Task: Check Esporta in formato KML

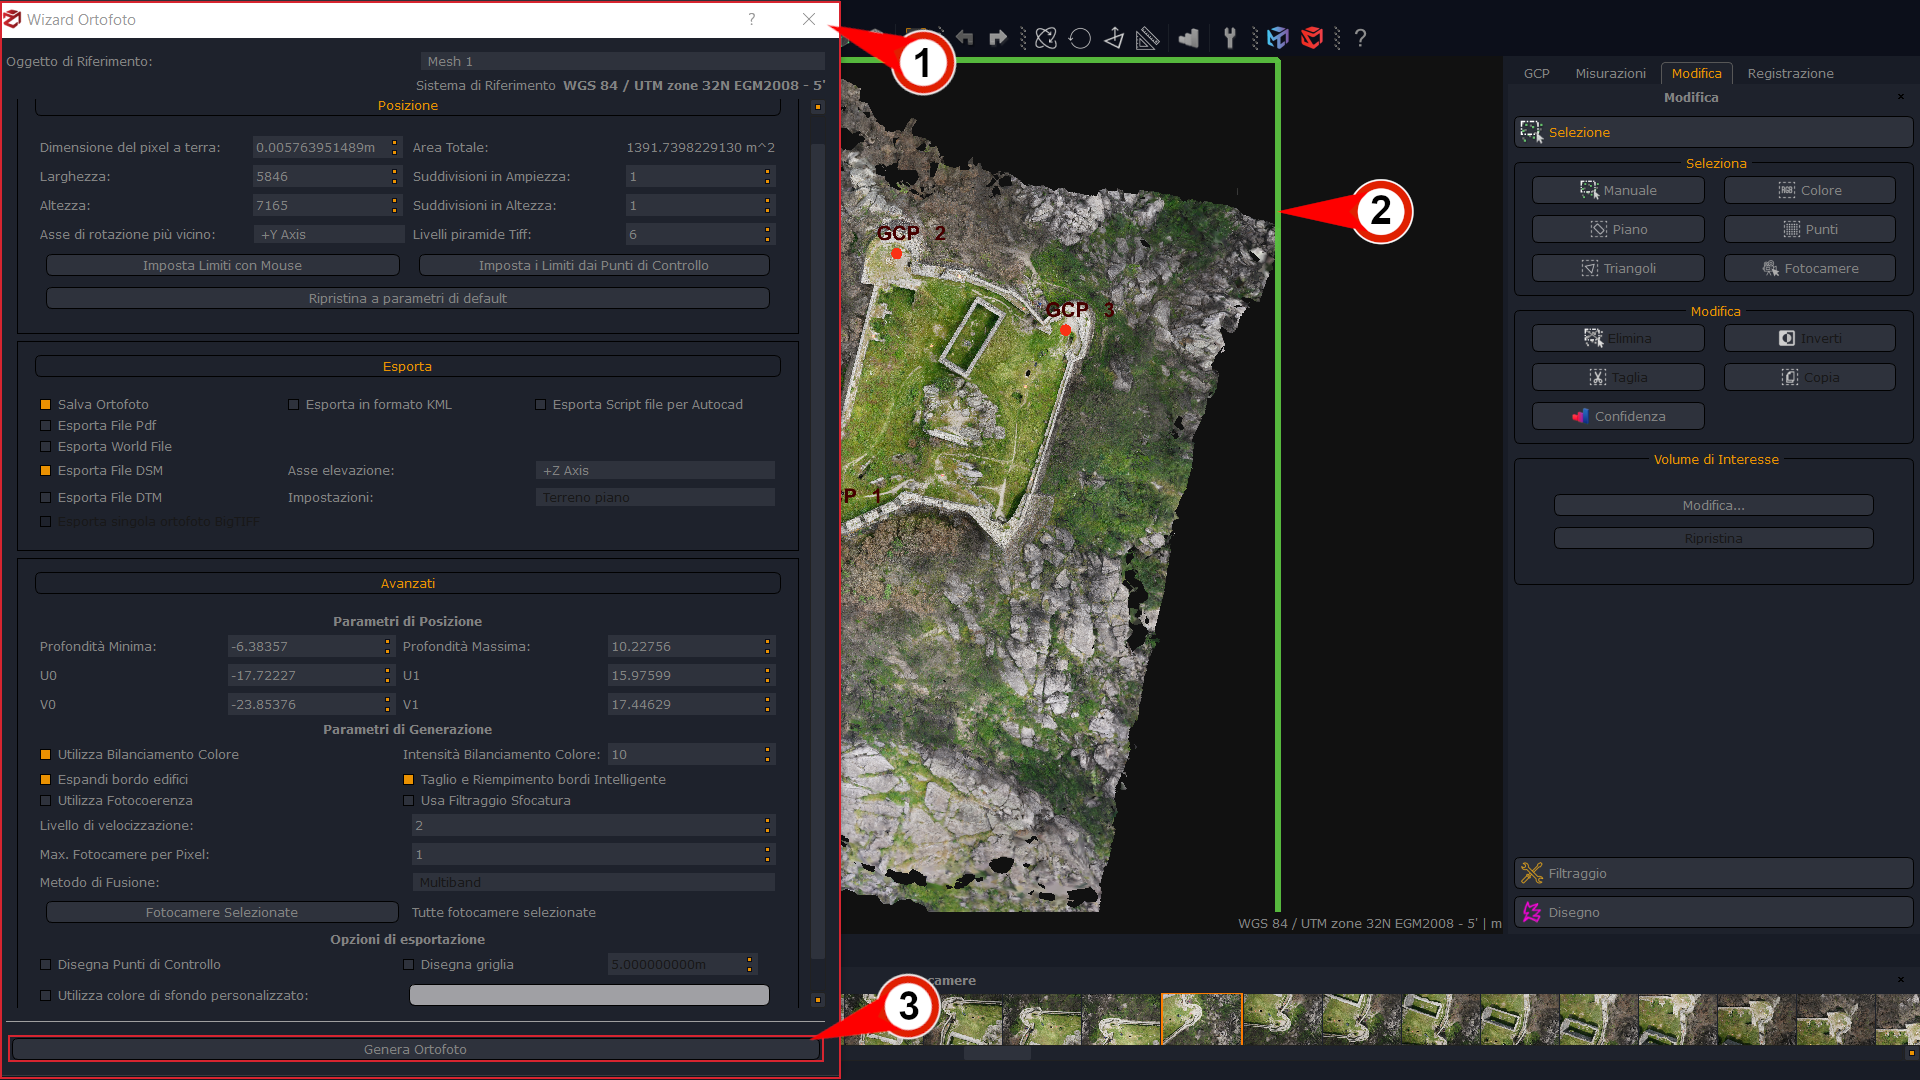Action: click(293, 404)
